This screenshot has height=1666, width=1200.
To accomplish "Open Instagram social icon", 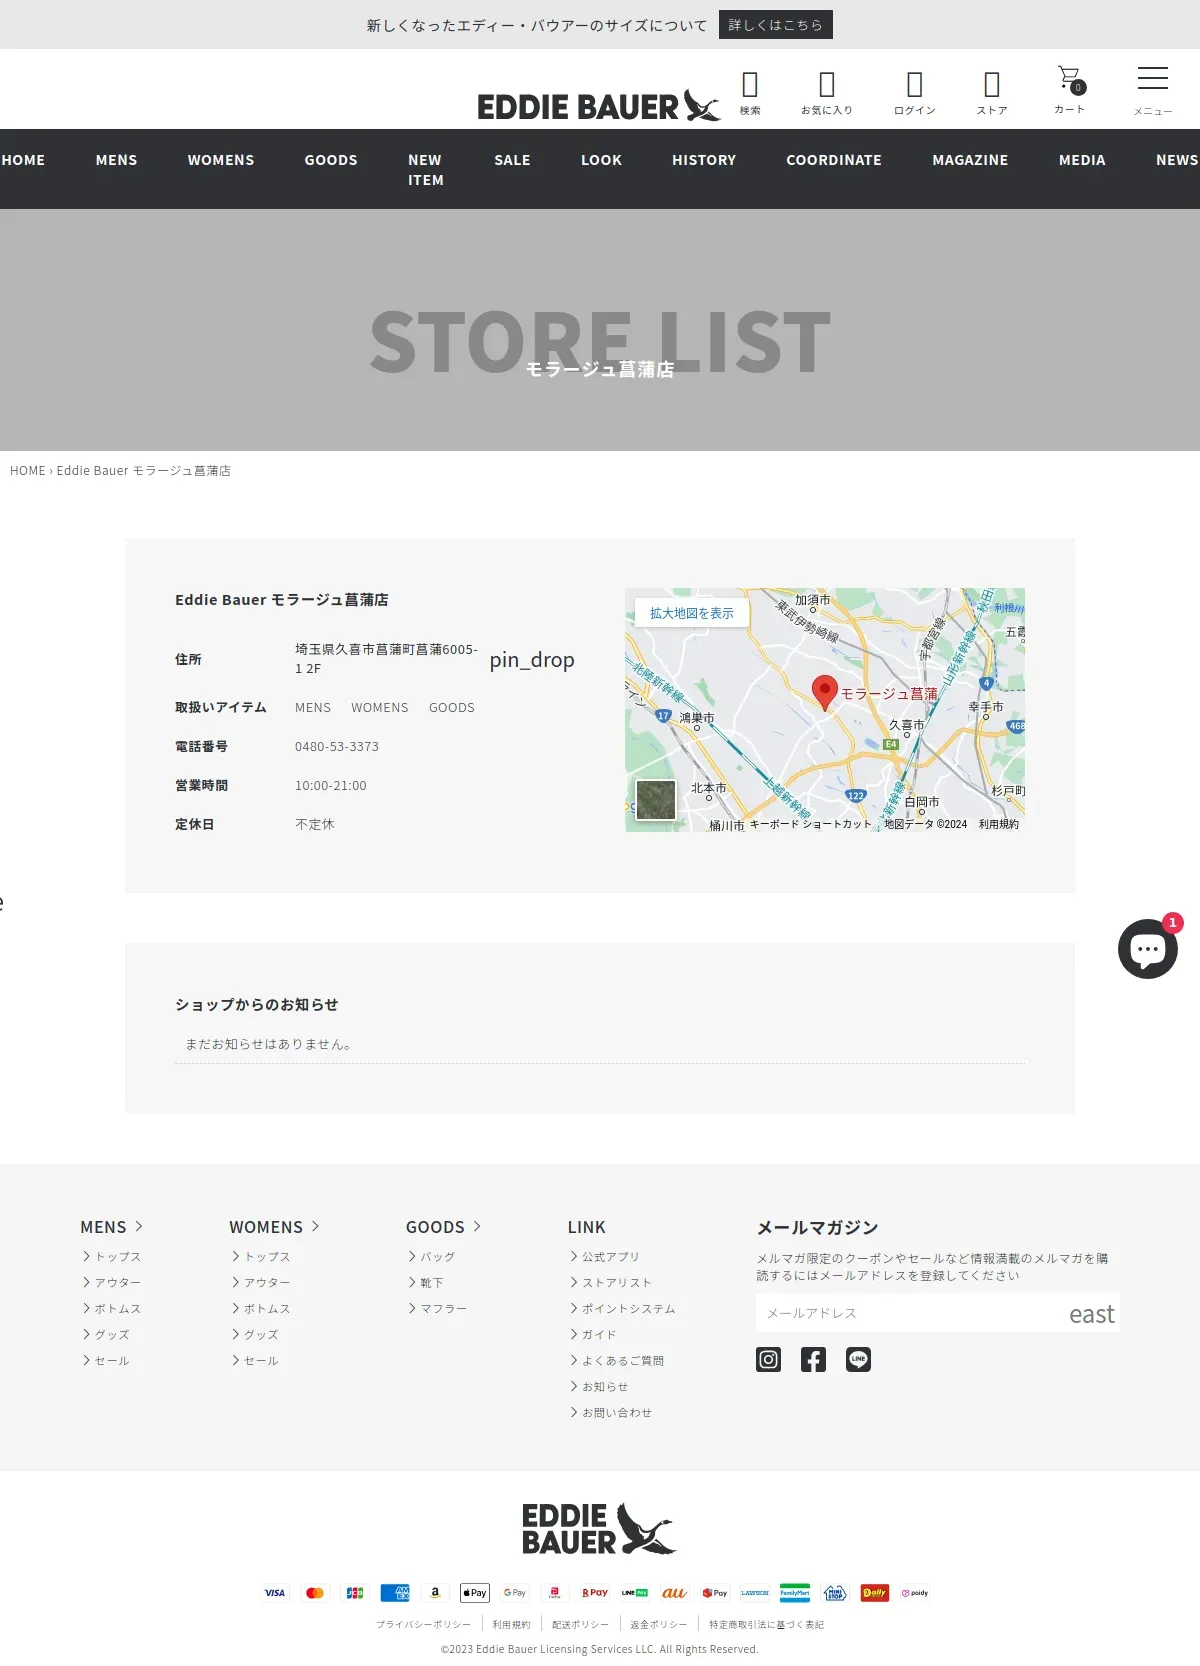I will [x=768, y=1360].
